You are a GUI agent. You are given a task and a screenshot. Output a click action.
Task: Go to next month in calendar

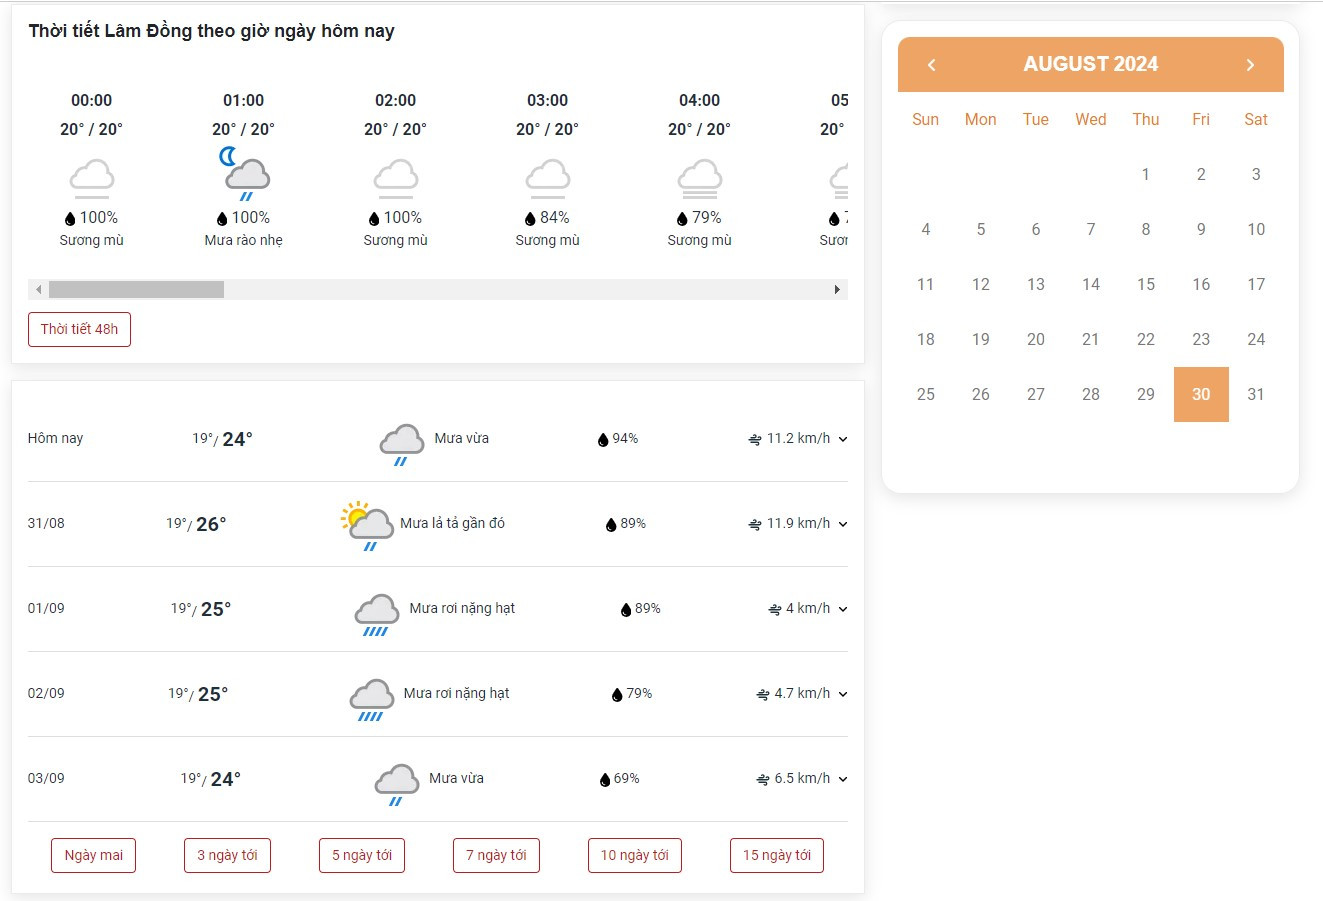point(1250,65)
